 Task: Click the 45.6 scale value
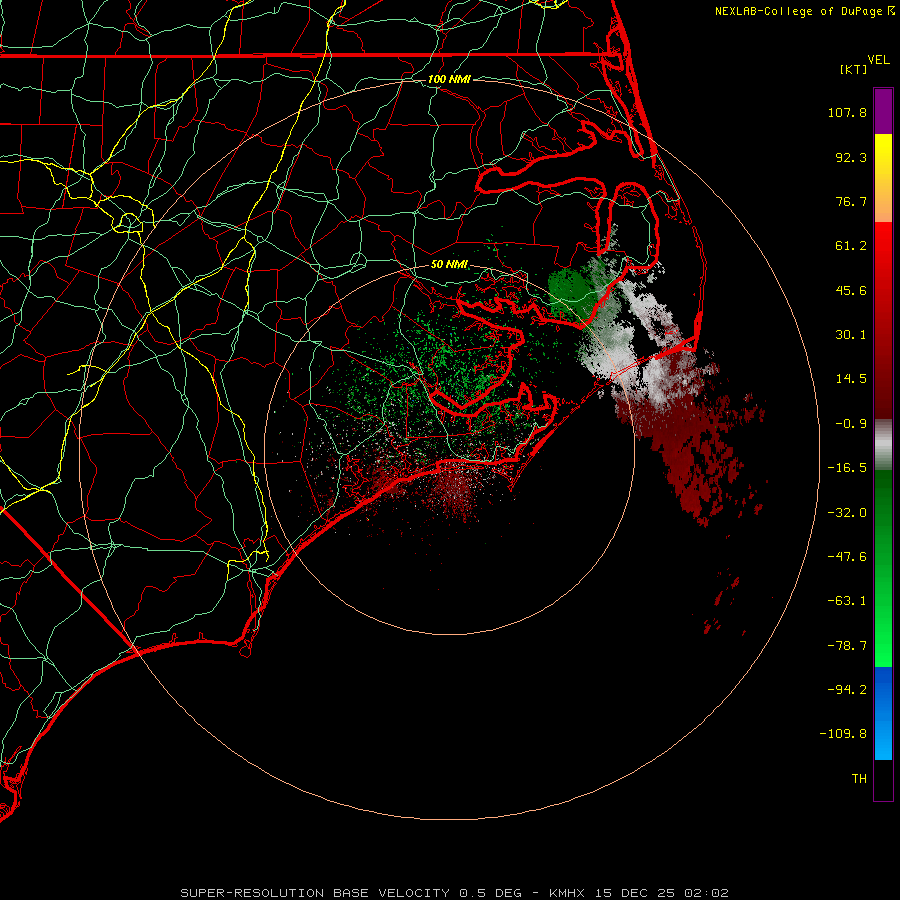pos(851,290)
